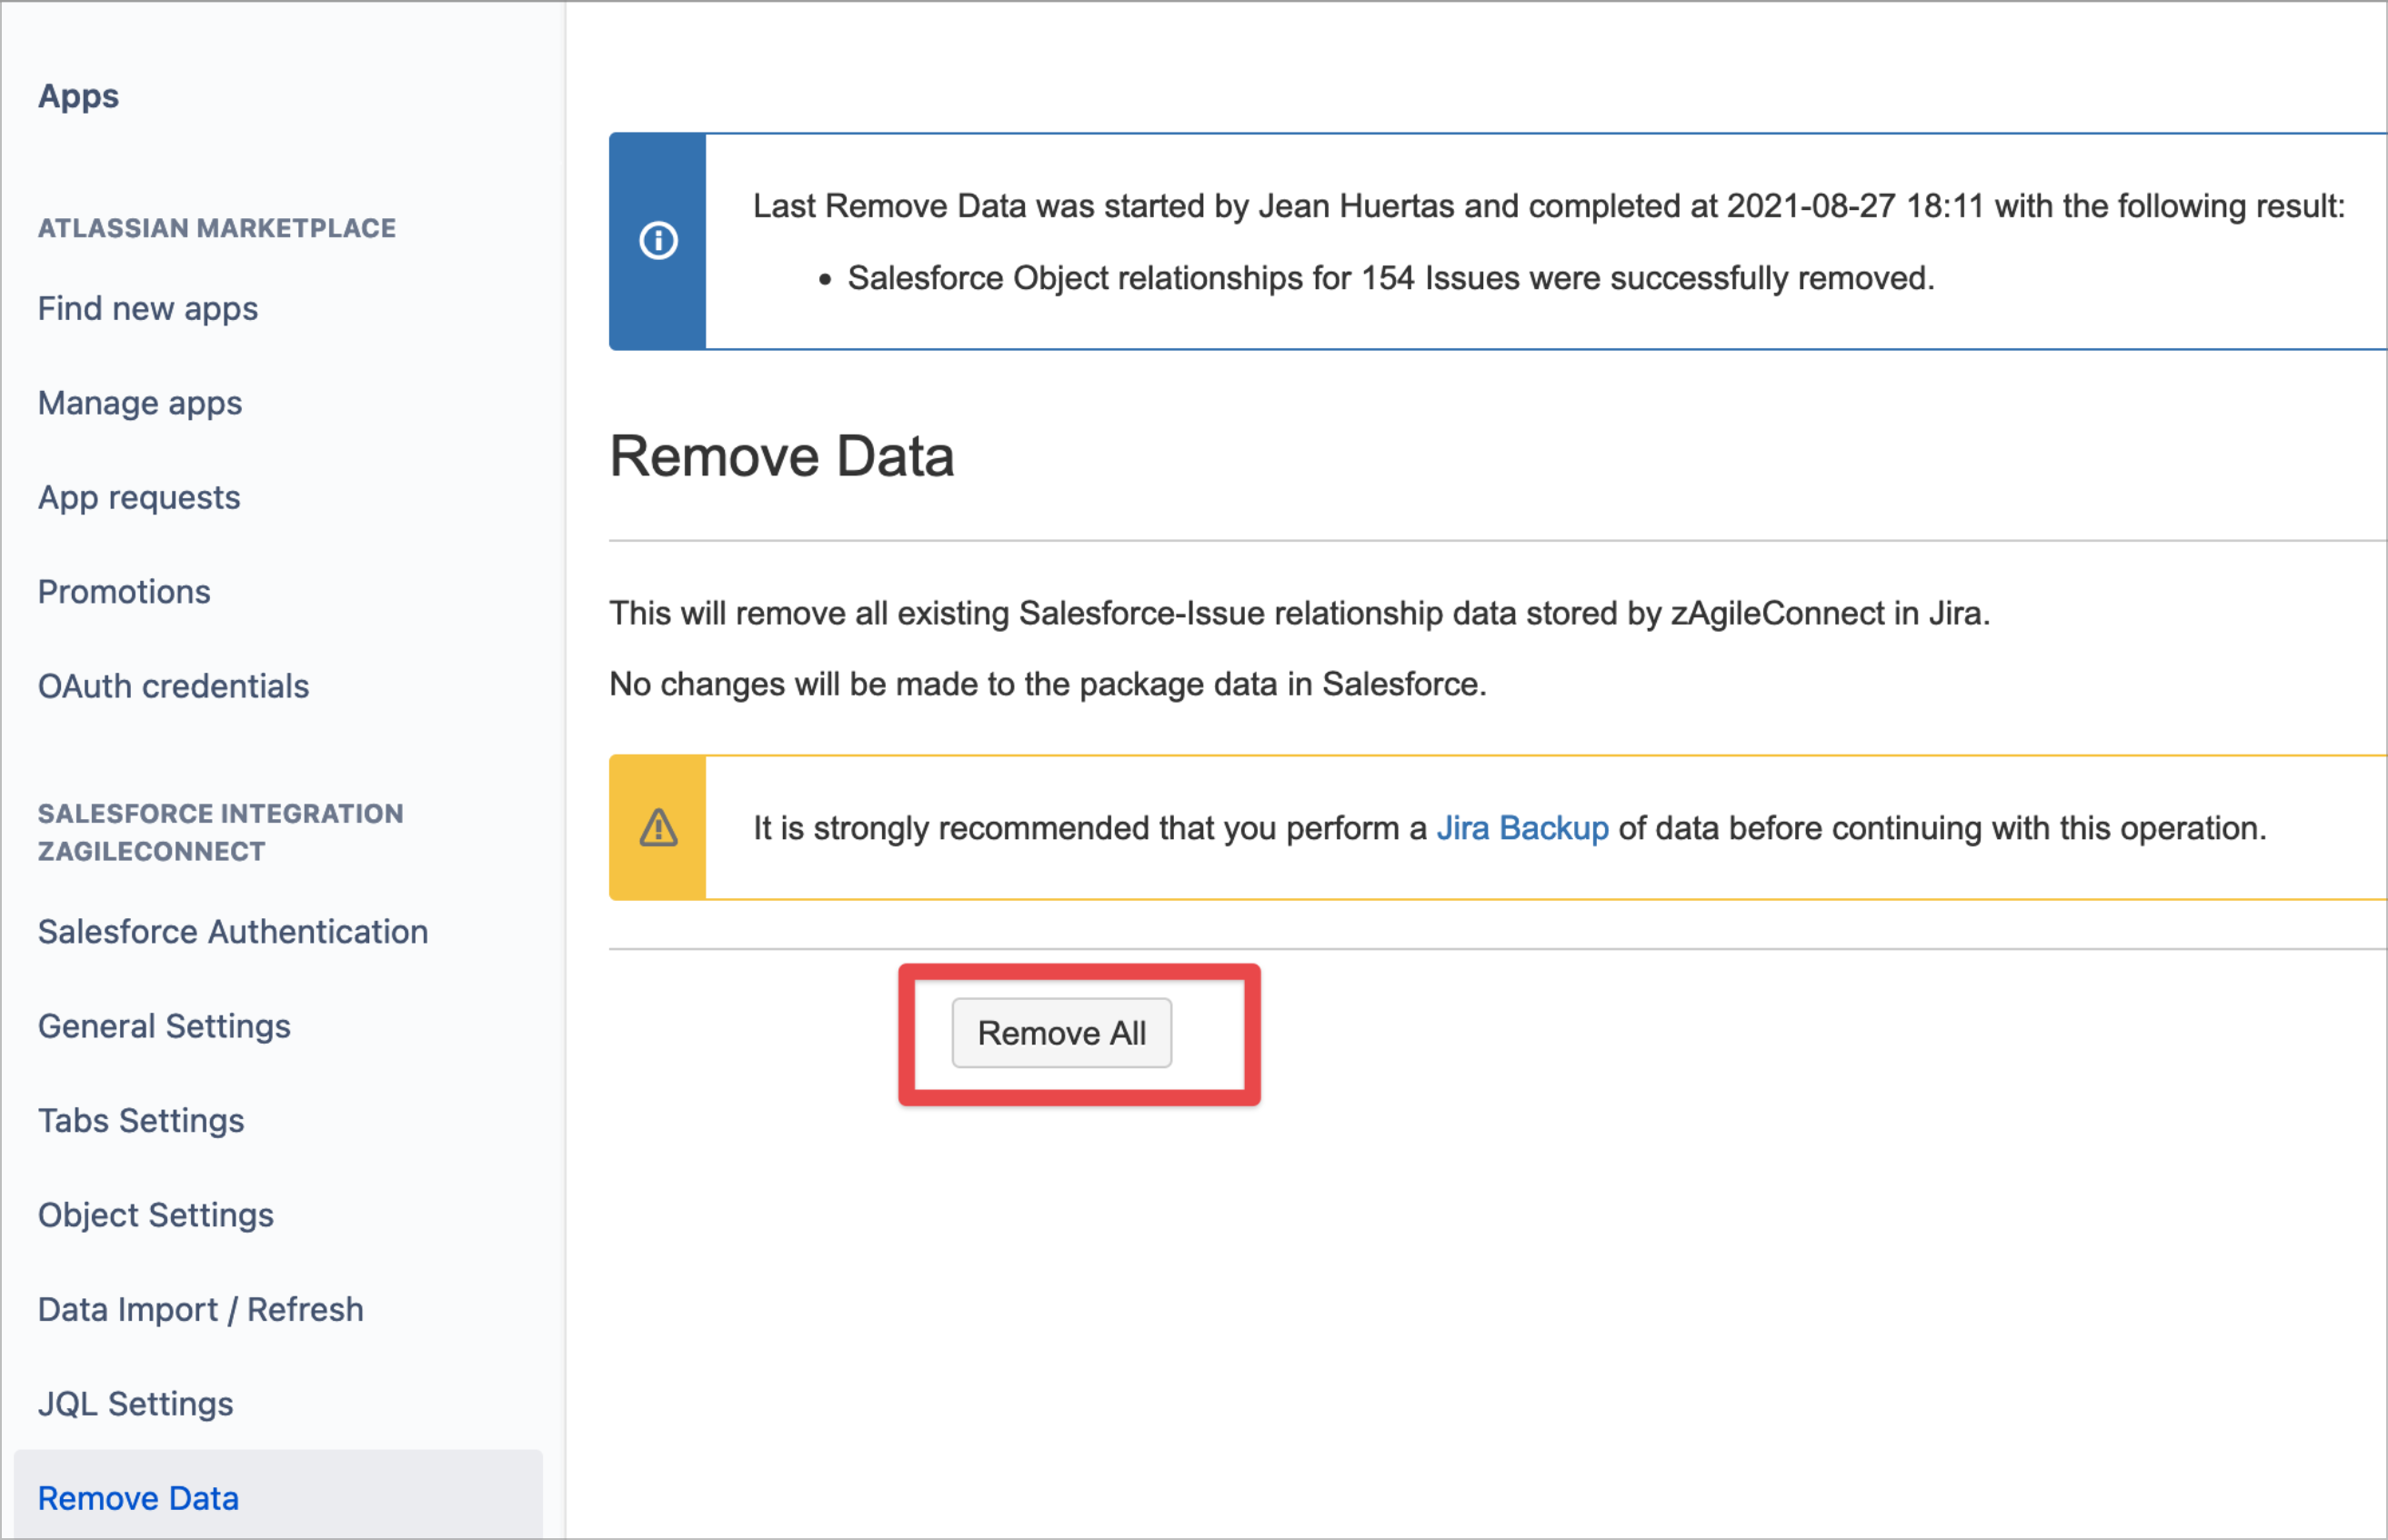Open Find new apps in sidebar

(148, 309)
